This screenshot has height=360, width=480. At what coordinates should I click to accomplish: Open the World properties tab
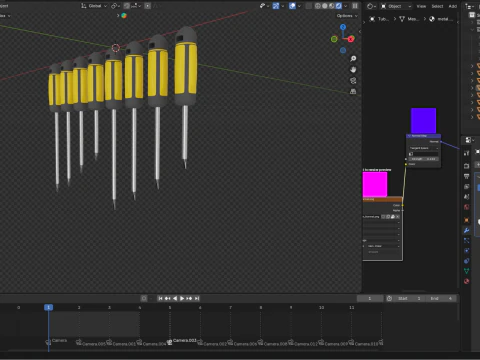466,207
